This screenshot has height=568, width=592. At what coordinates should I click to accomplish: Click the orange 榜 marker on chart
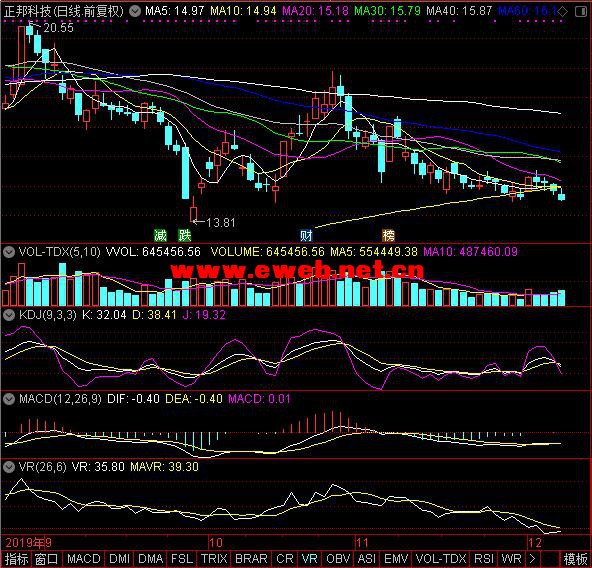tap(388, 236)
